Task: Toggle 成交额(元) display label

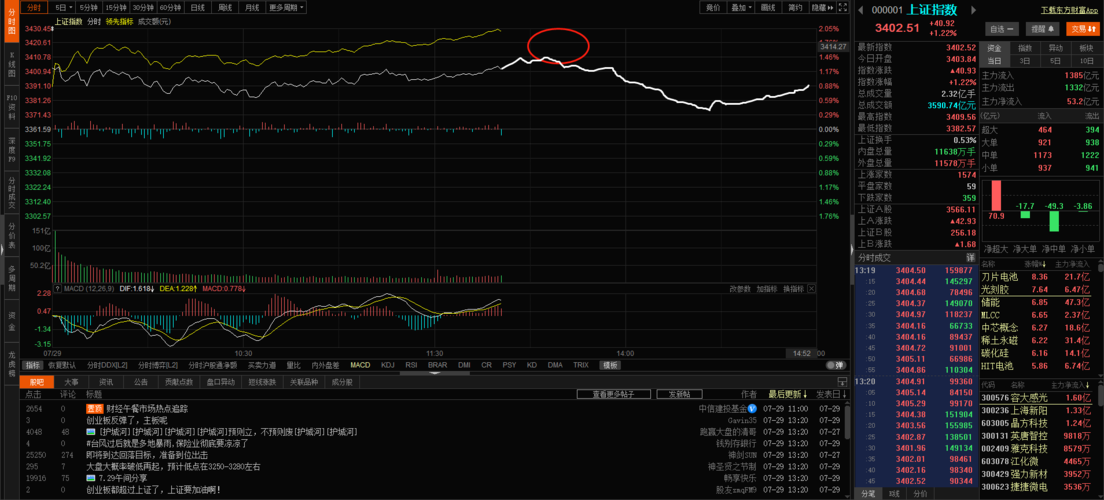Action: point(154,22)
